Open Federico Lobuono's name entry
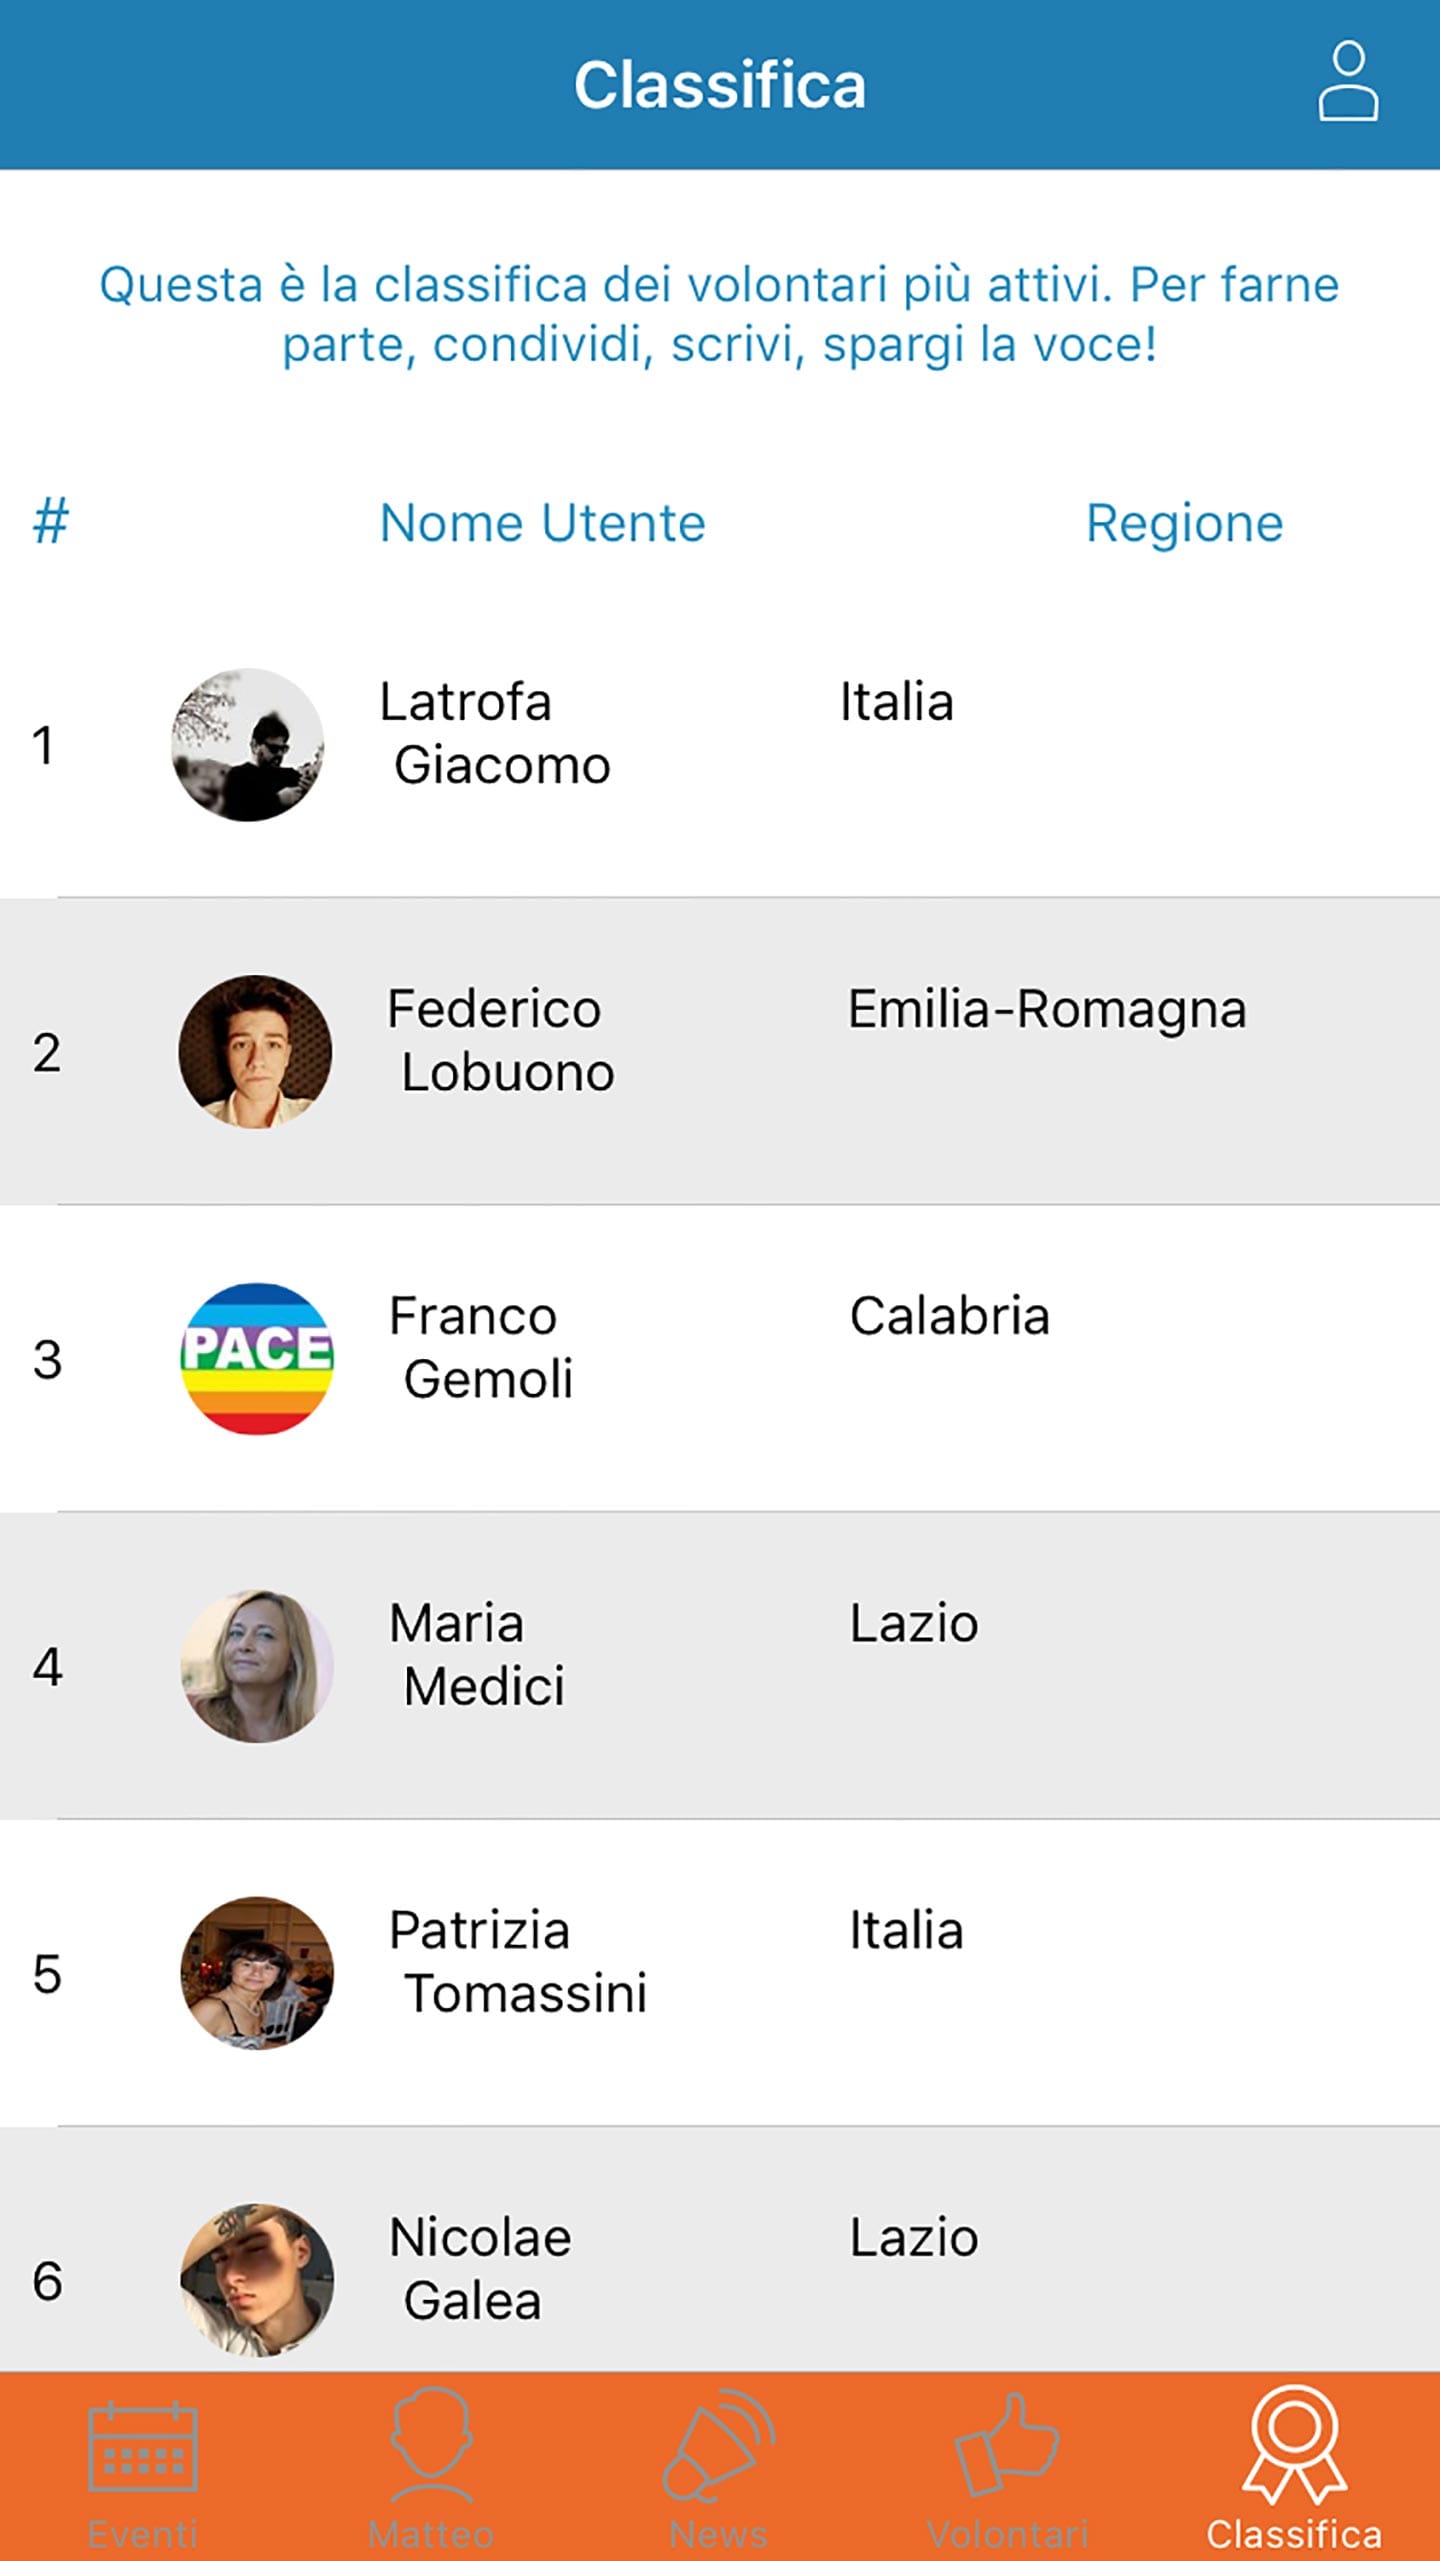Screen dimensions: 1440x2561 (x=501, y=1040)
